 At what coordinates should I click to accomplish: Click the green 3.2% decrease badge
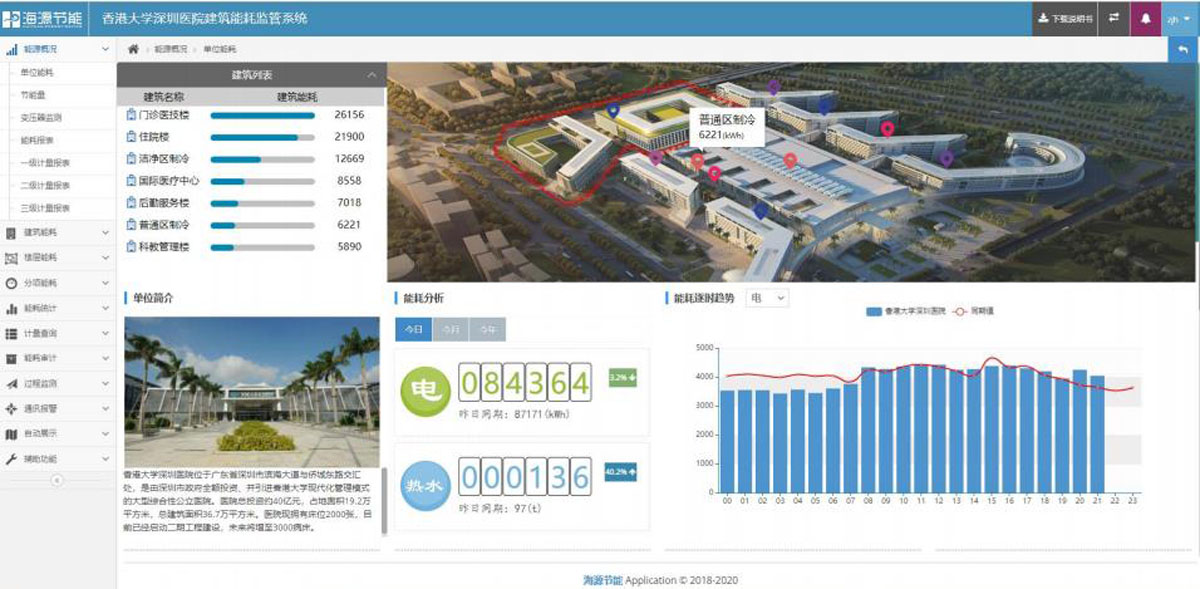pos(623,378)
